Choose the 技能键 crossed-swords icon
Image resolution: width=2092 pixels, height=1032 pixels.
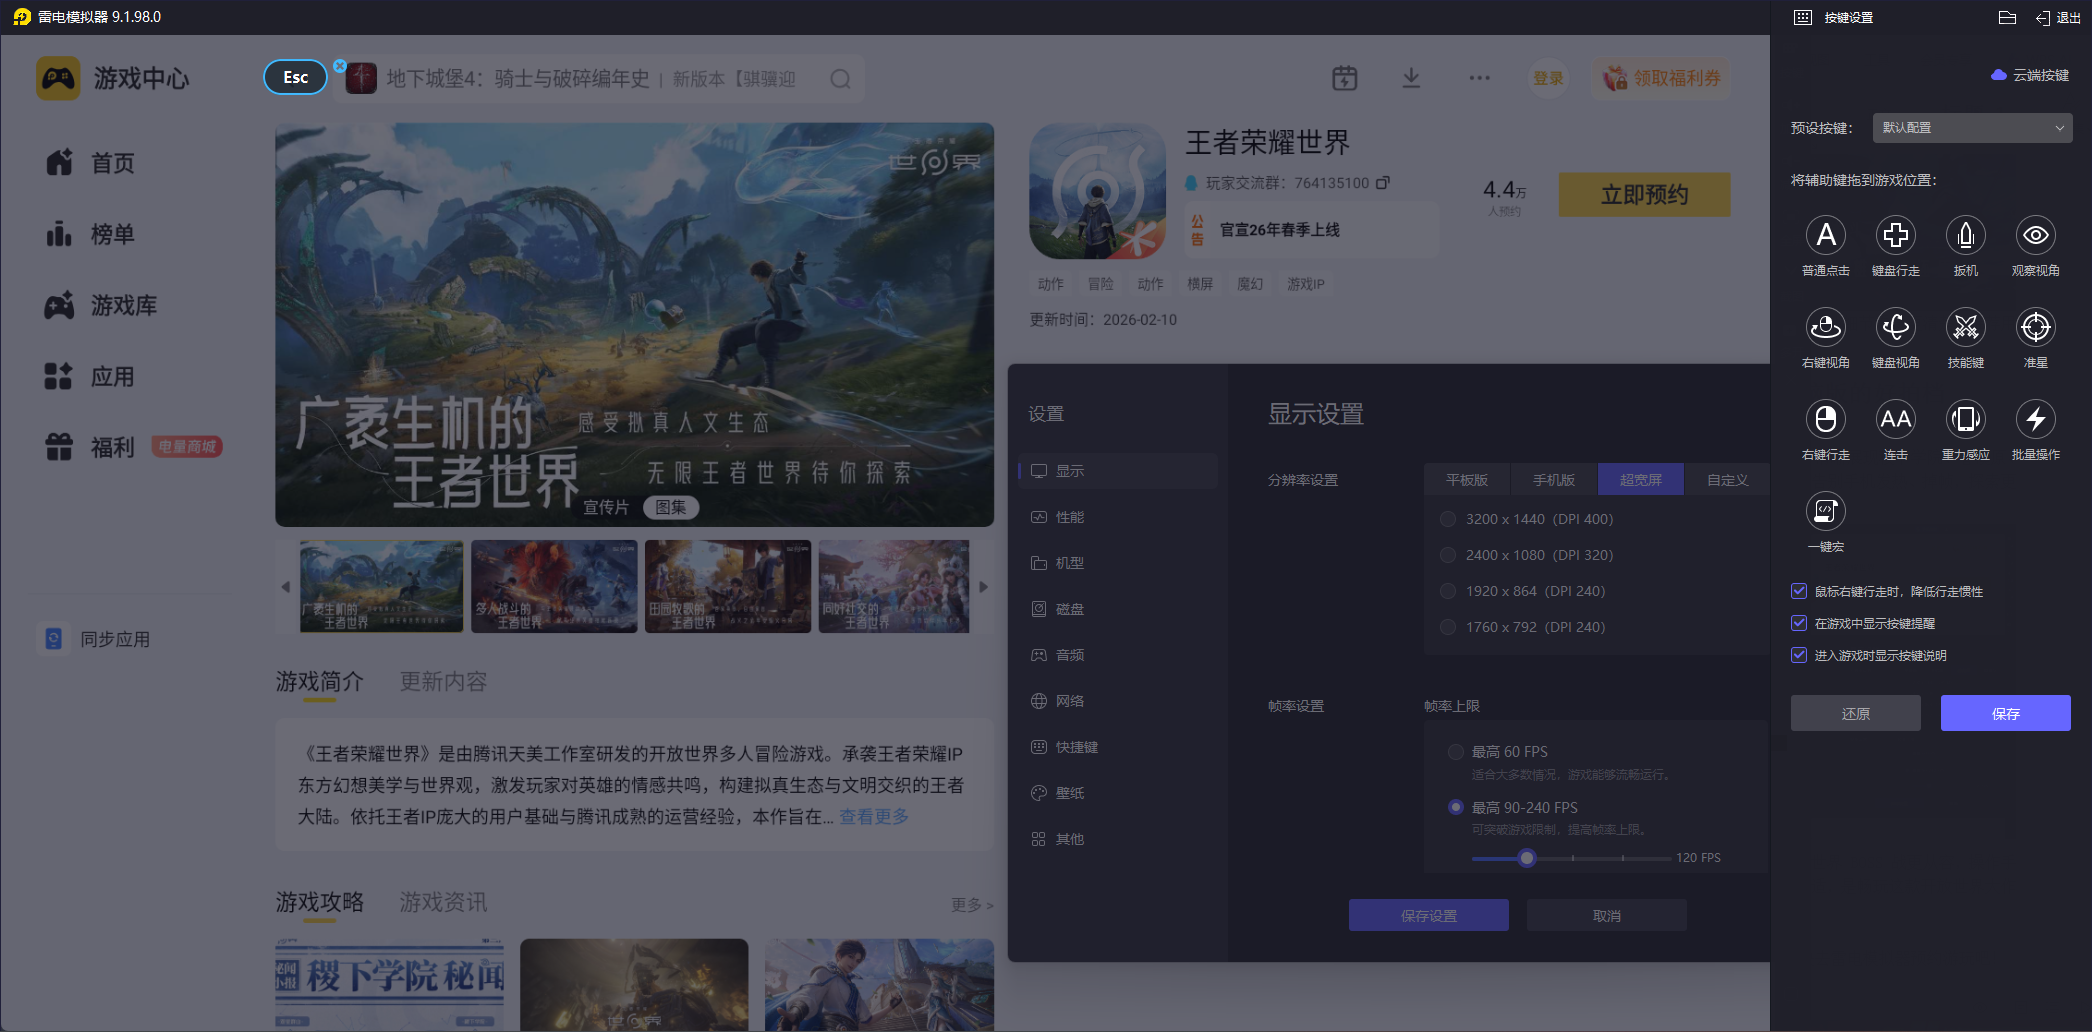[1966, 327]
